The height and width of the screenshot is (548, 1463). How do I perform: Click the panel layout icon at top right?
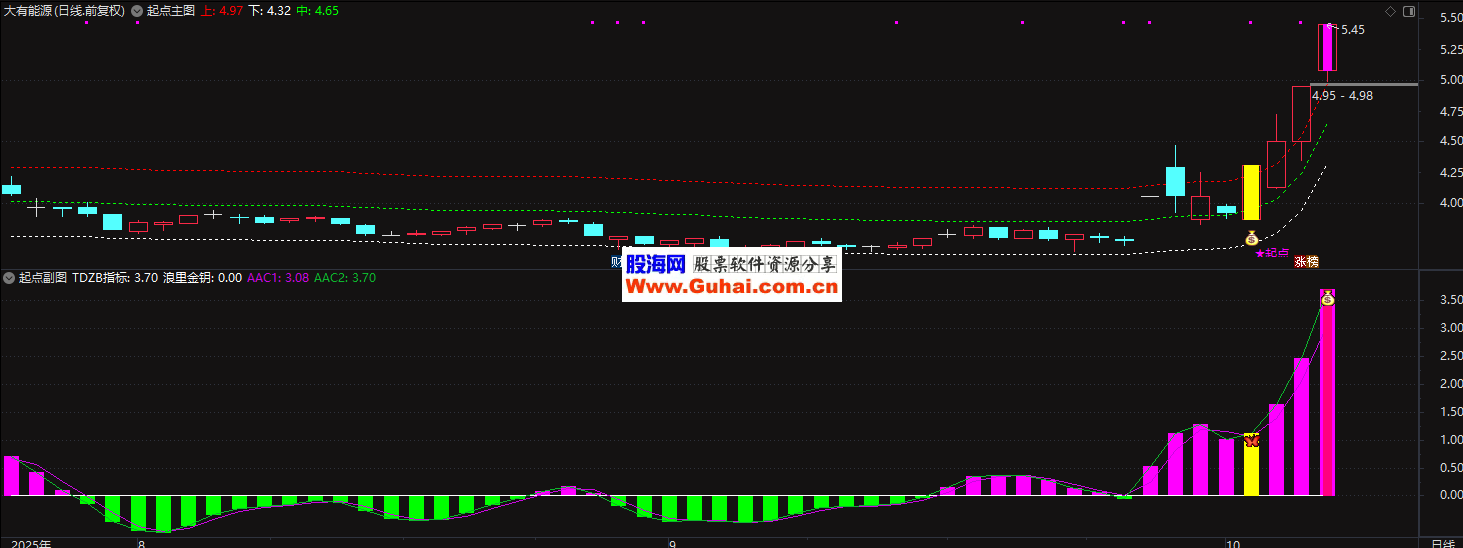[x=1409, y=11]
